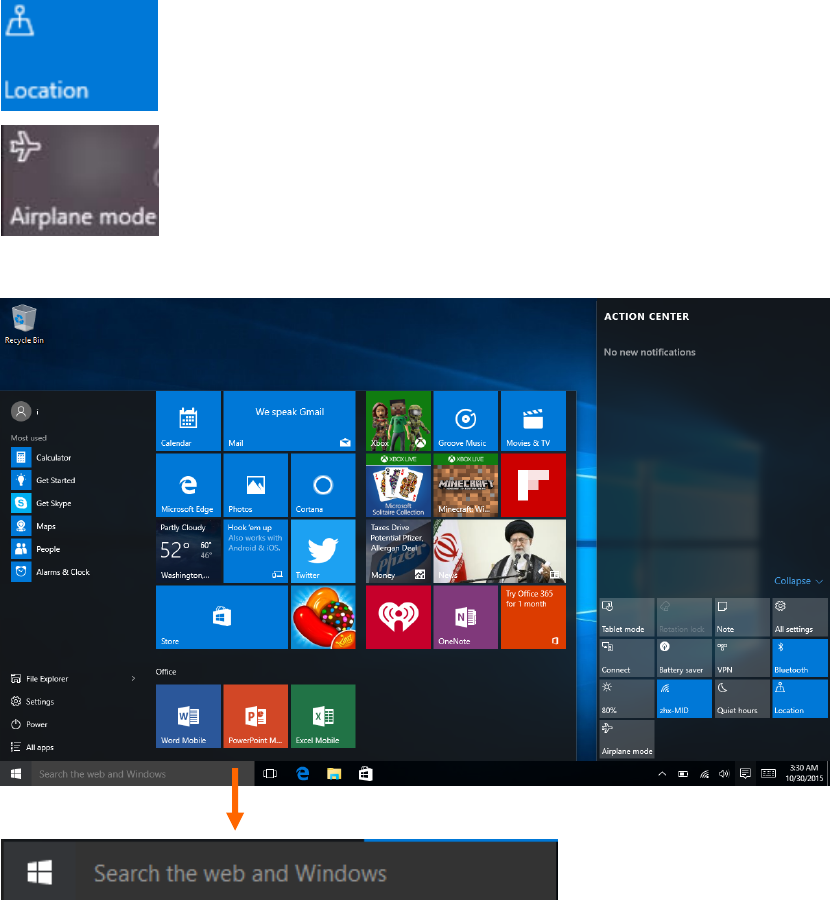Viewport: 830px width, 900px height.
Task: Click the Action Center notification tray icon
Action: pos(745,774)
